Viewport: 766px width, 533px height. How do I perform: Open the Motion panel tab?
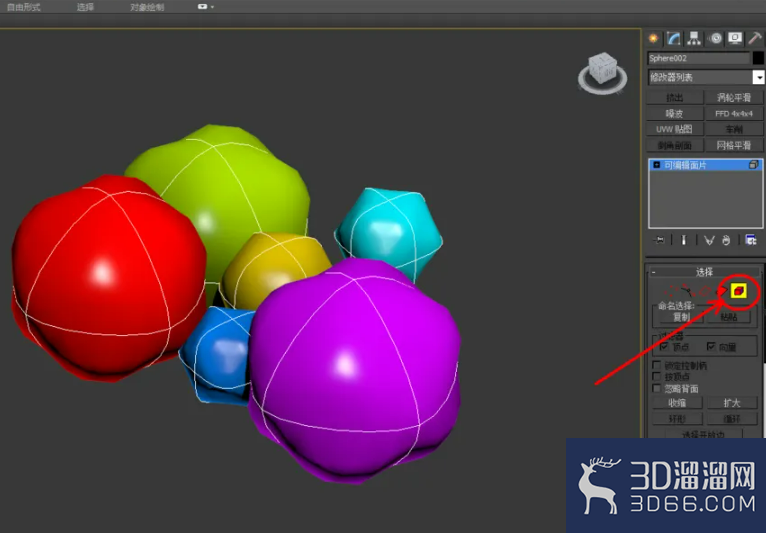click(x=715, y=38)
